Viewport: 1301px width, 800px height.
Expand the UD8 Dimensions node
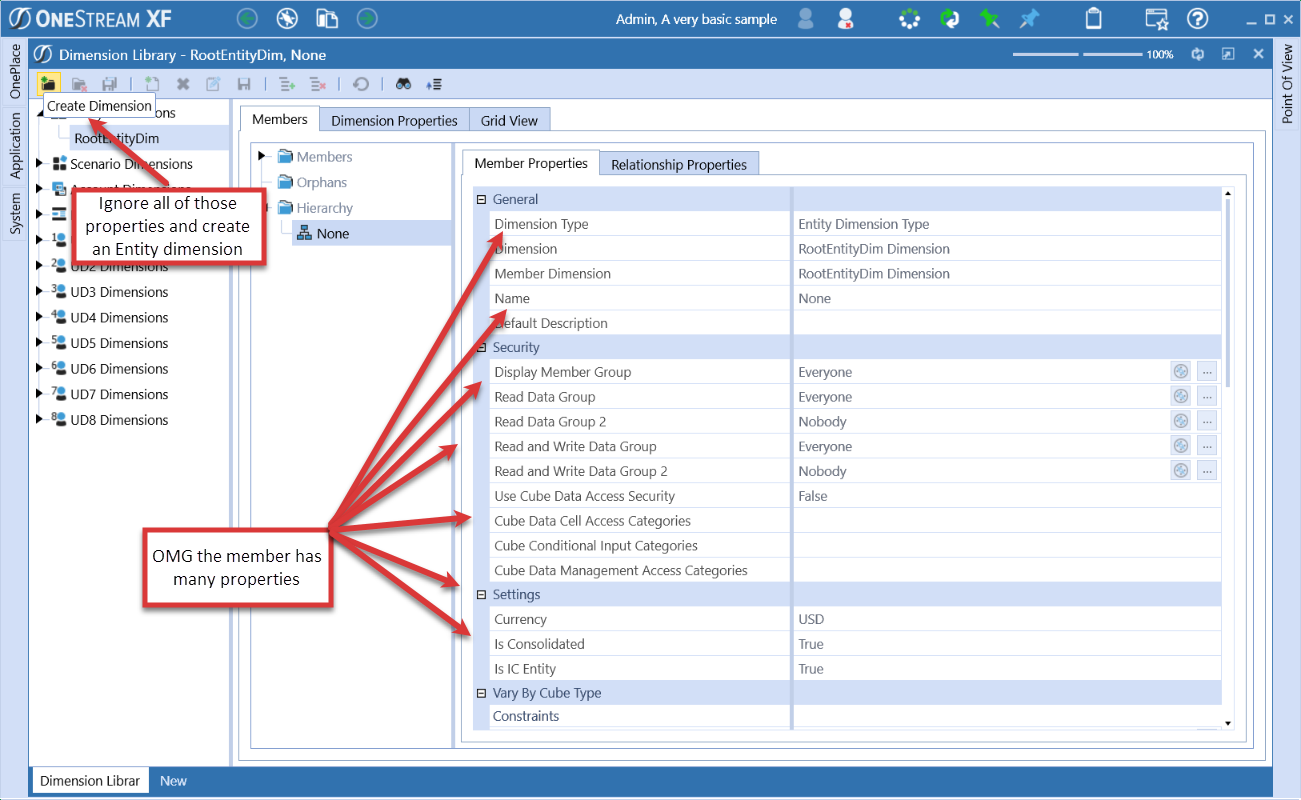pos(39,419)
